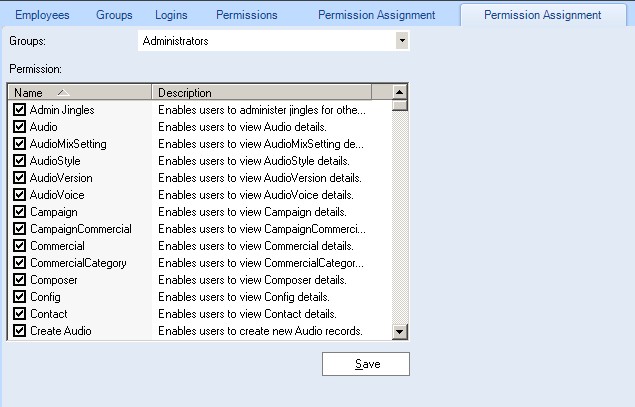Click the vertical scrollbar thumb
Viewport: 635px width, 407px height.
click(399, 105)
